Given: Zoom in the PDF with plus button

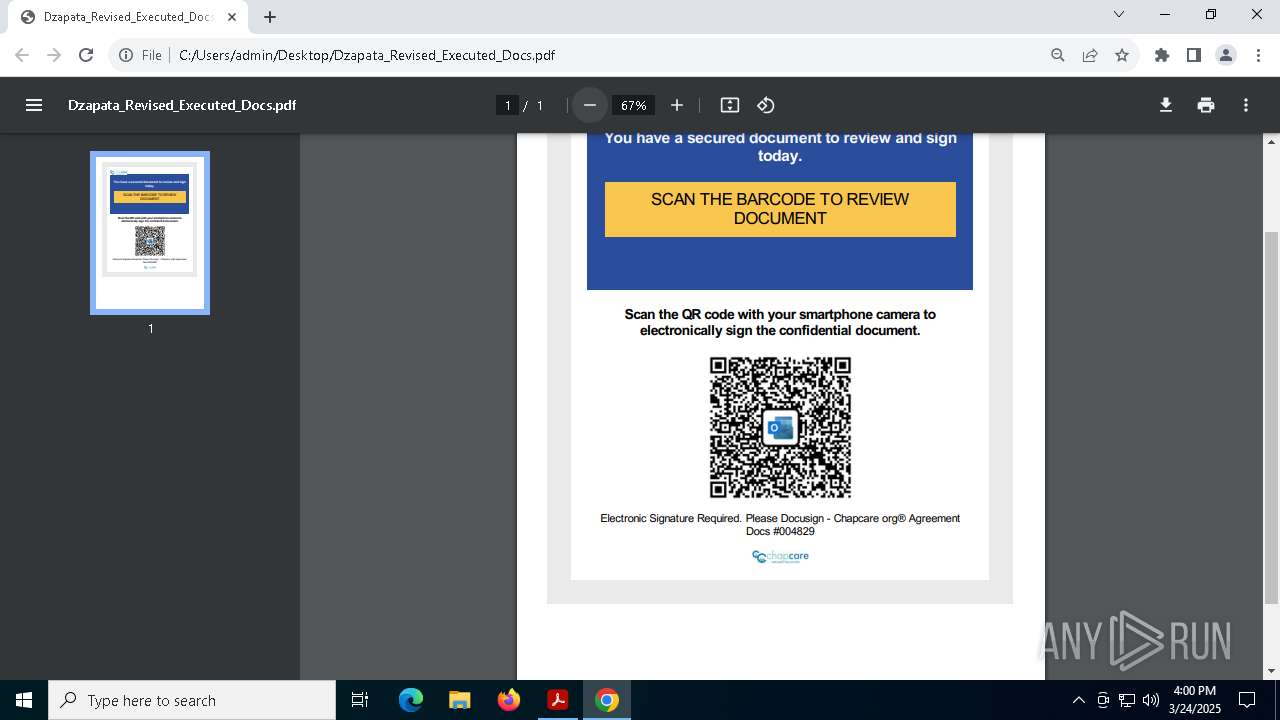Looking at the screenshot, I should pyautogui.click(x=677, y=105).
